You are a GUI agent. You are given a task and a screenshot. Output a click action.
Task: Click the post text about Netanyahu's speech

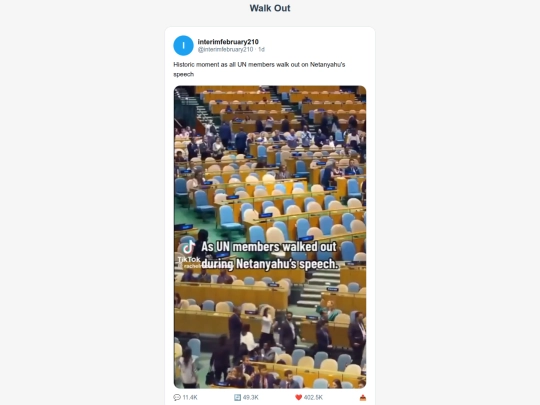pos(259,69)
